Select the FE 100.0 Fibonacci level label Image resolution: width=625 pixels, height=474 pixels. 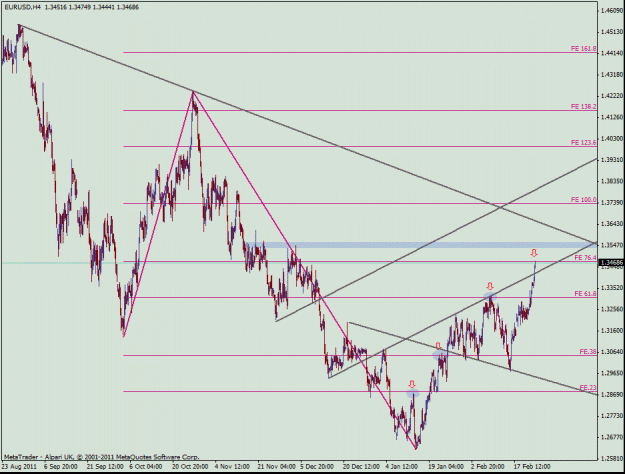click(x=584, y=200)
